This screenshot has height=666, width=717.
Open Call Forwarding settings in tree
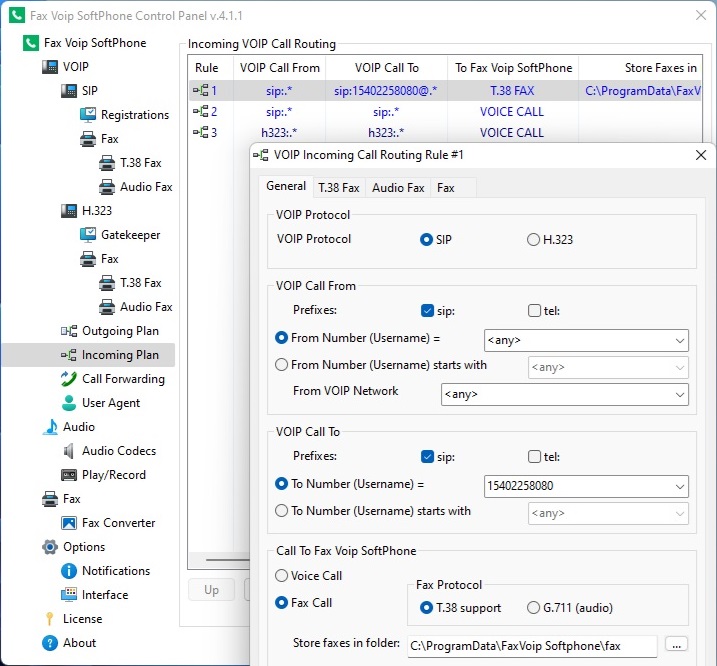123,379
